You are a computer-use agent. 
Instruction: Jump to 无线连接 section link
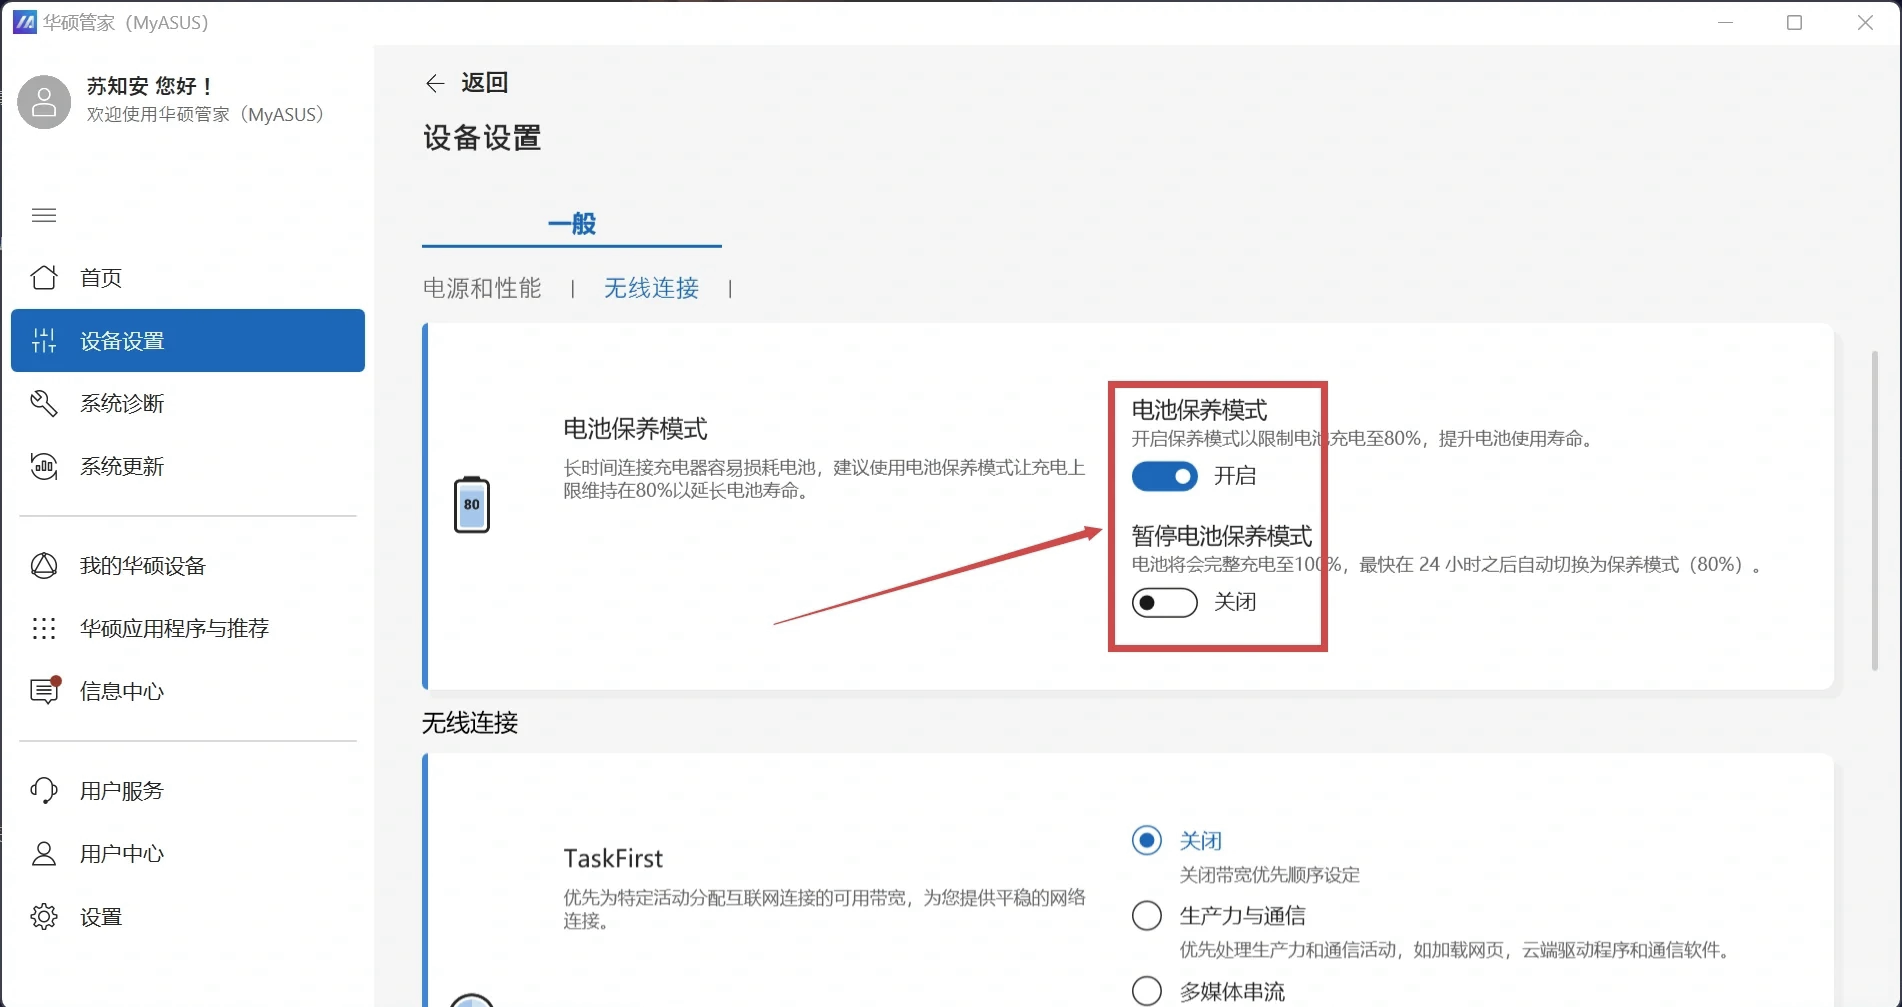click(x=651, y=288)
